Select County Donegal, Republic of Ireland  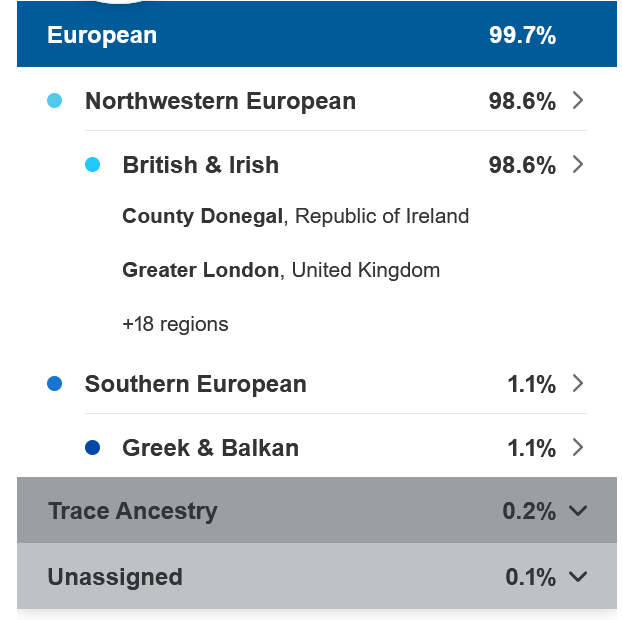click(x=295, y=216)
